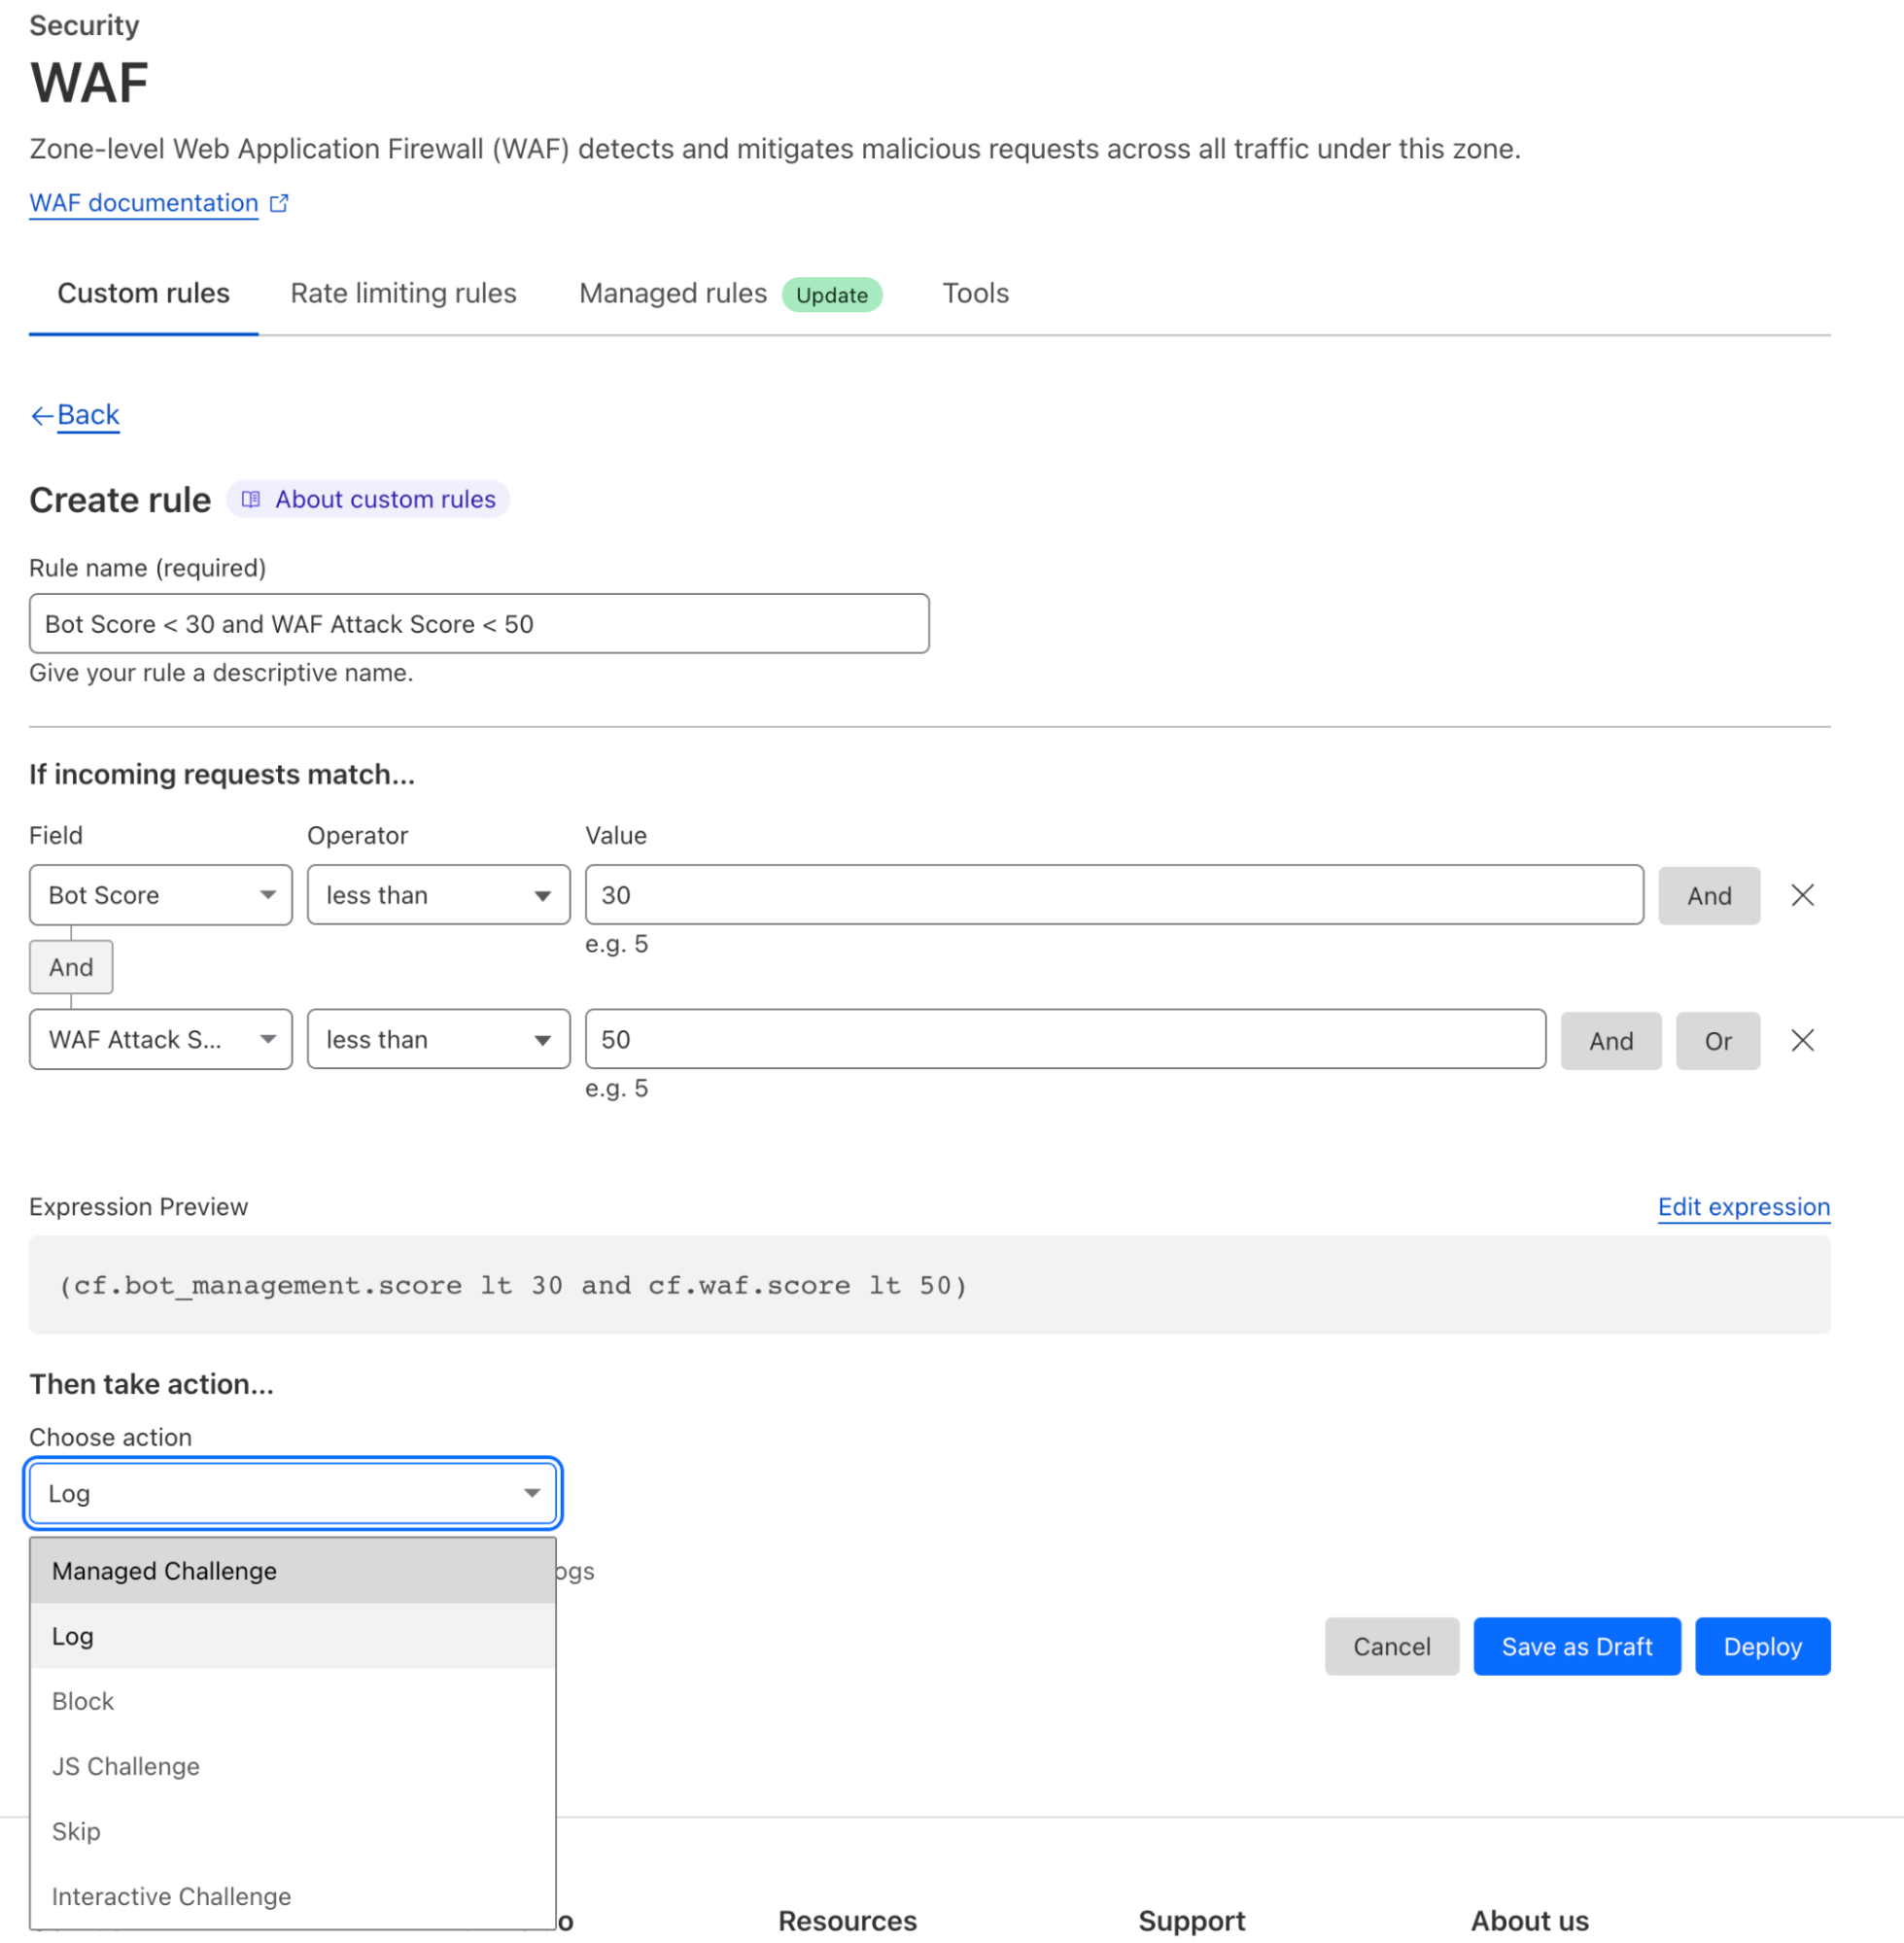Open the Bot Score field dropdown
This screenshot has width=1904, height=1943.
[159, 895]
